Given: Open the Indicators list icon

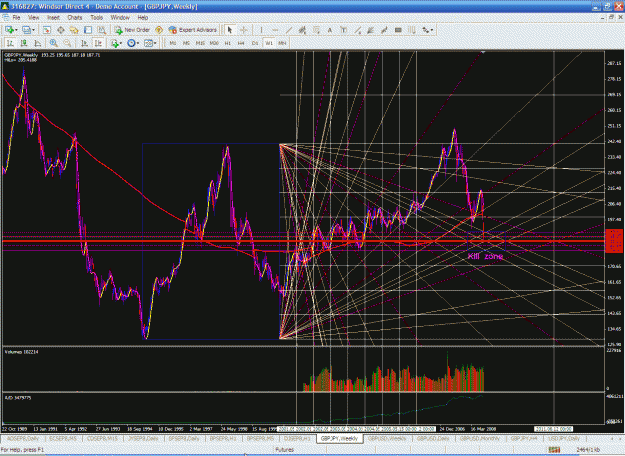Looking at the screenshot, I should coord(115,43).
